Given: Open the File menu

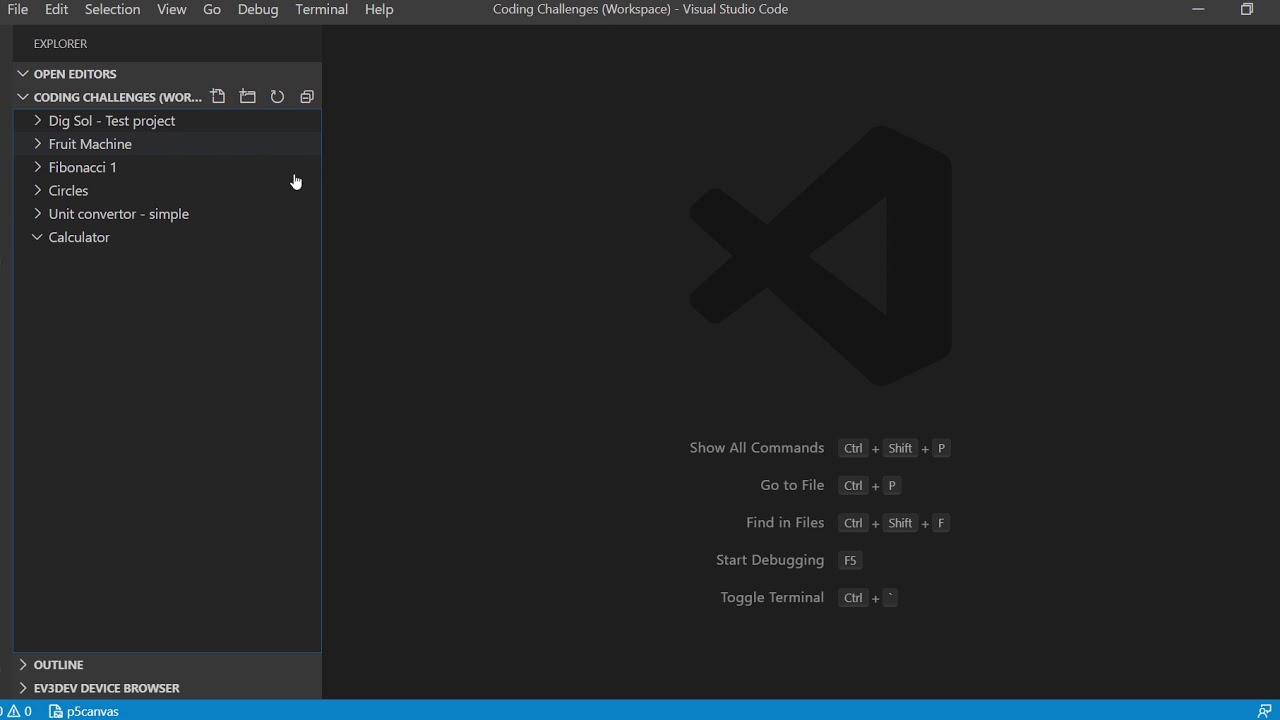Looking at the screenshot, I should click(x=18, y=9).
